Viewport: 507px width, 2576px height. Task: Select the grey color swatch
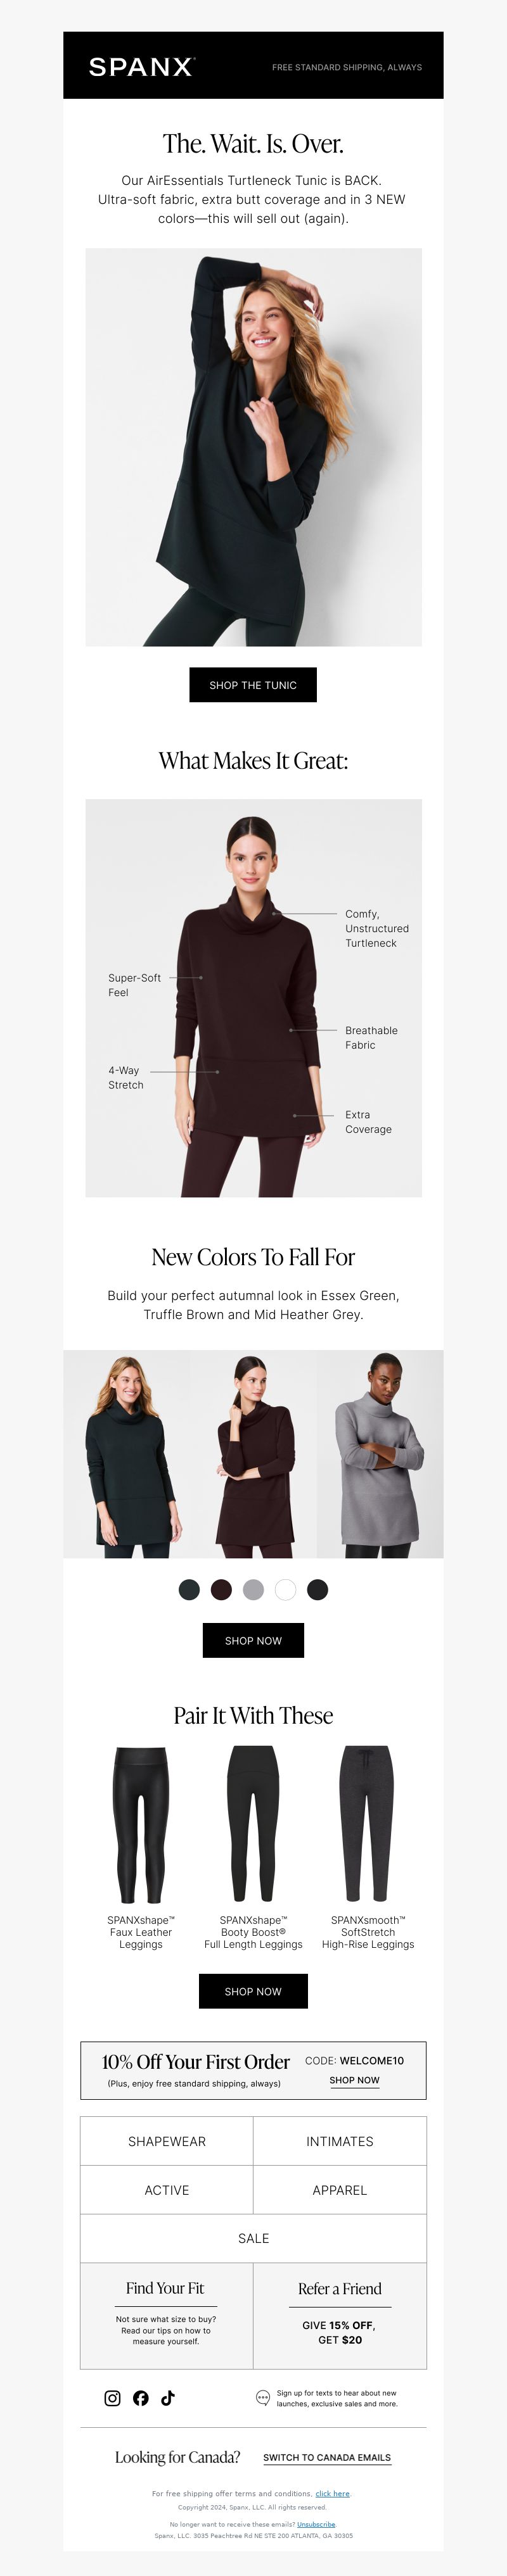[x=253, y=1590]
